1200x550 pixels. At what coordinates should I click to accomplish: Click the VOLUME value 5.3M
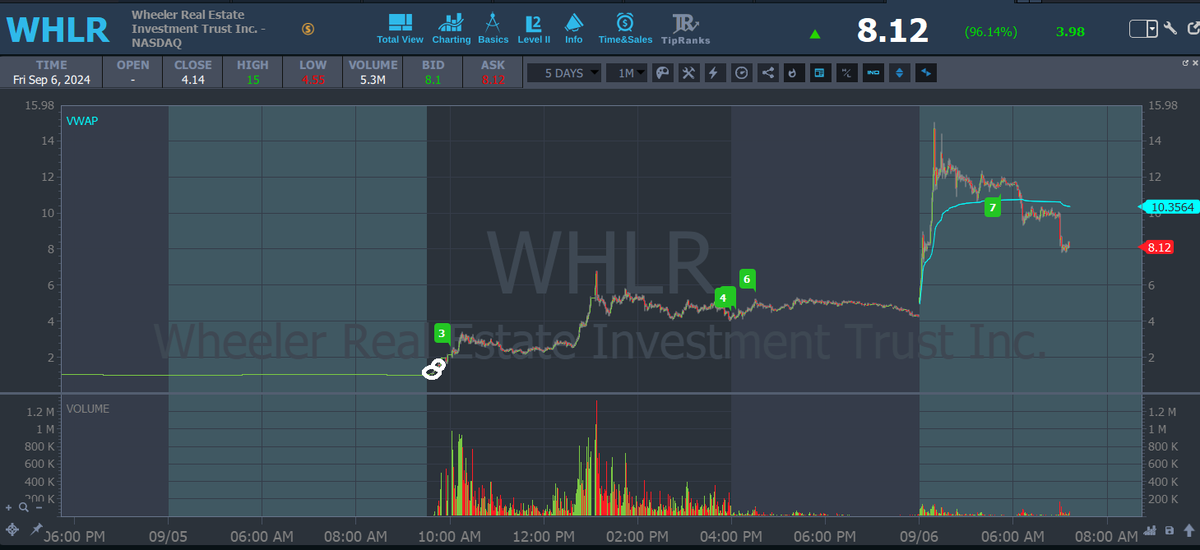coord(373,79)
